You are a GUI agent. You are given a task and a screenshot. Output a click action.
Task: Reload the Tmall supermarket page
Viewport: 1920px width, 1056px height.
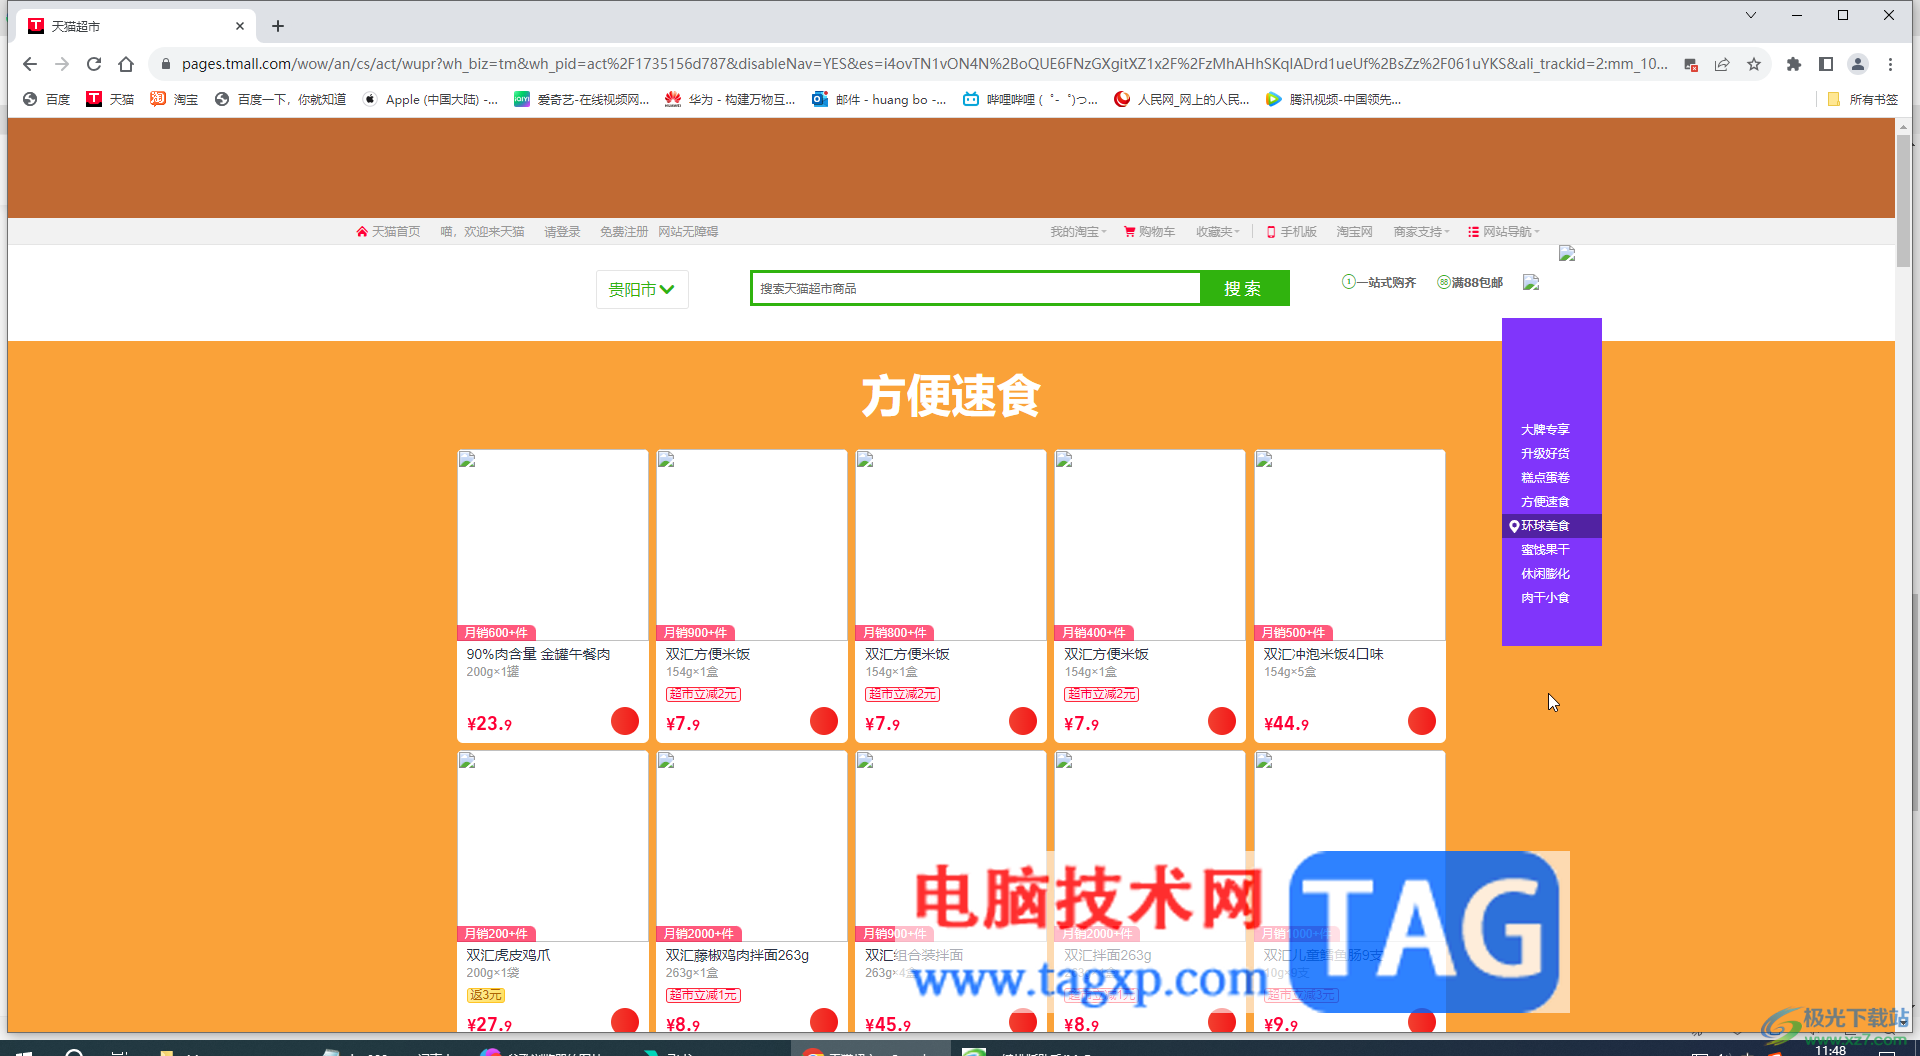coord(94,64)
